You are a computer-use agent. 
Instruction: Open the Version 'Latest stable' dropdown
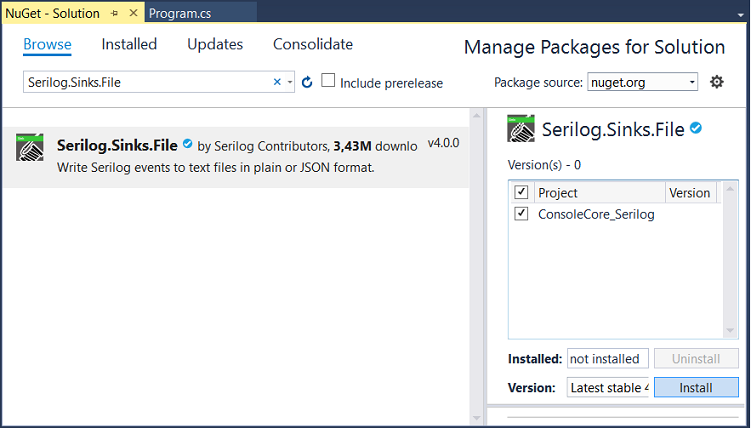(608, 387)
